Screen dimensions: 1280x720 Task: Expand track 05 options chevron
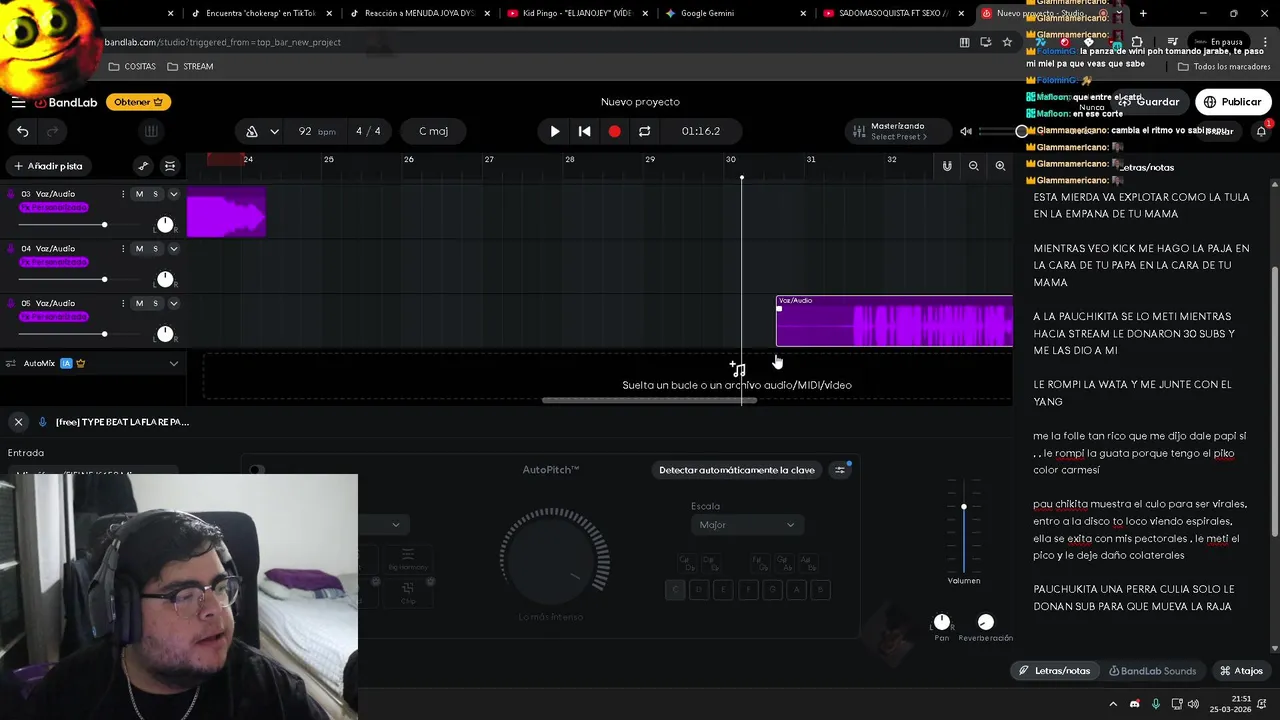(173, 303)
